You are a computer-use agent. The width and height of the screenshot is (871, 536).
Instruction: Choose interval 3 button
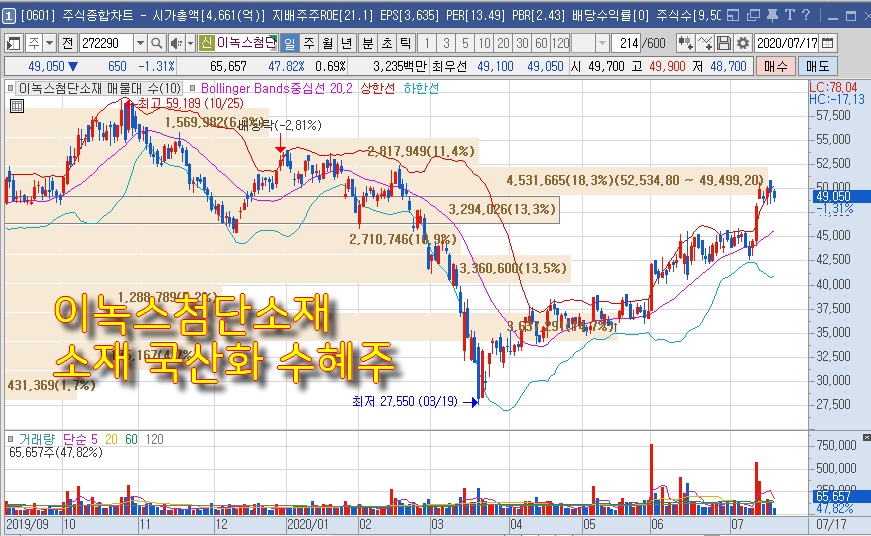(446, 43)
